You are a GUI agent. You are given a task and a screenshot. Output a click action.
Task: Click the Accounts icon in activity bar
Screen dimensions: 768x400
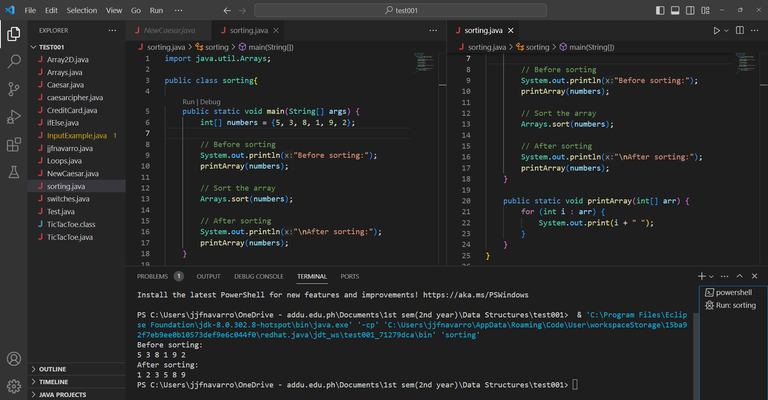tap(14, 359)
